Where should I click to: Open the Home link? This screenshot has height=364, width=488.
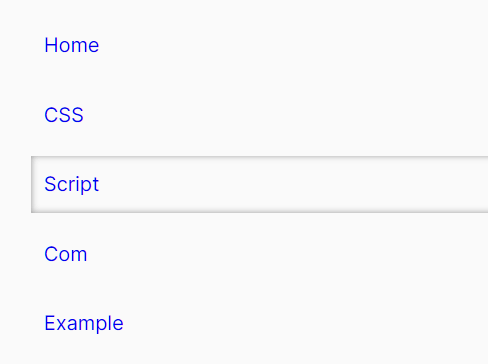[72, 45]
